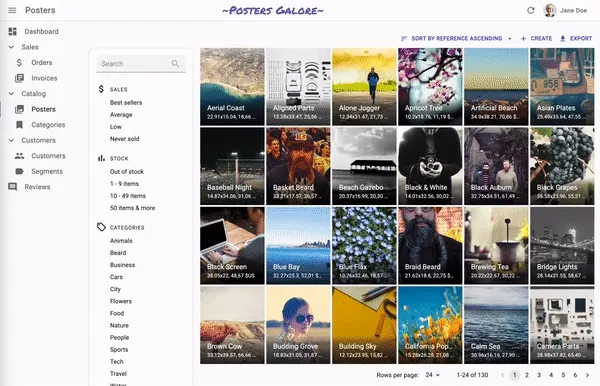Open Segments in the sidebar
The image size is (600, 386).
[x=47, y=171]
